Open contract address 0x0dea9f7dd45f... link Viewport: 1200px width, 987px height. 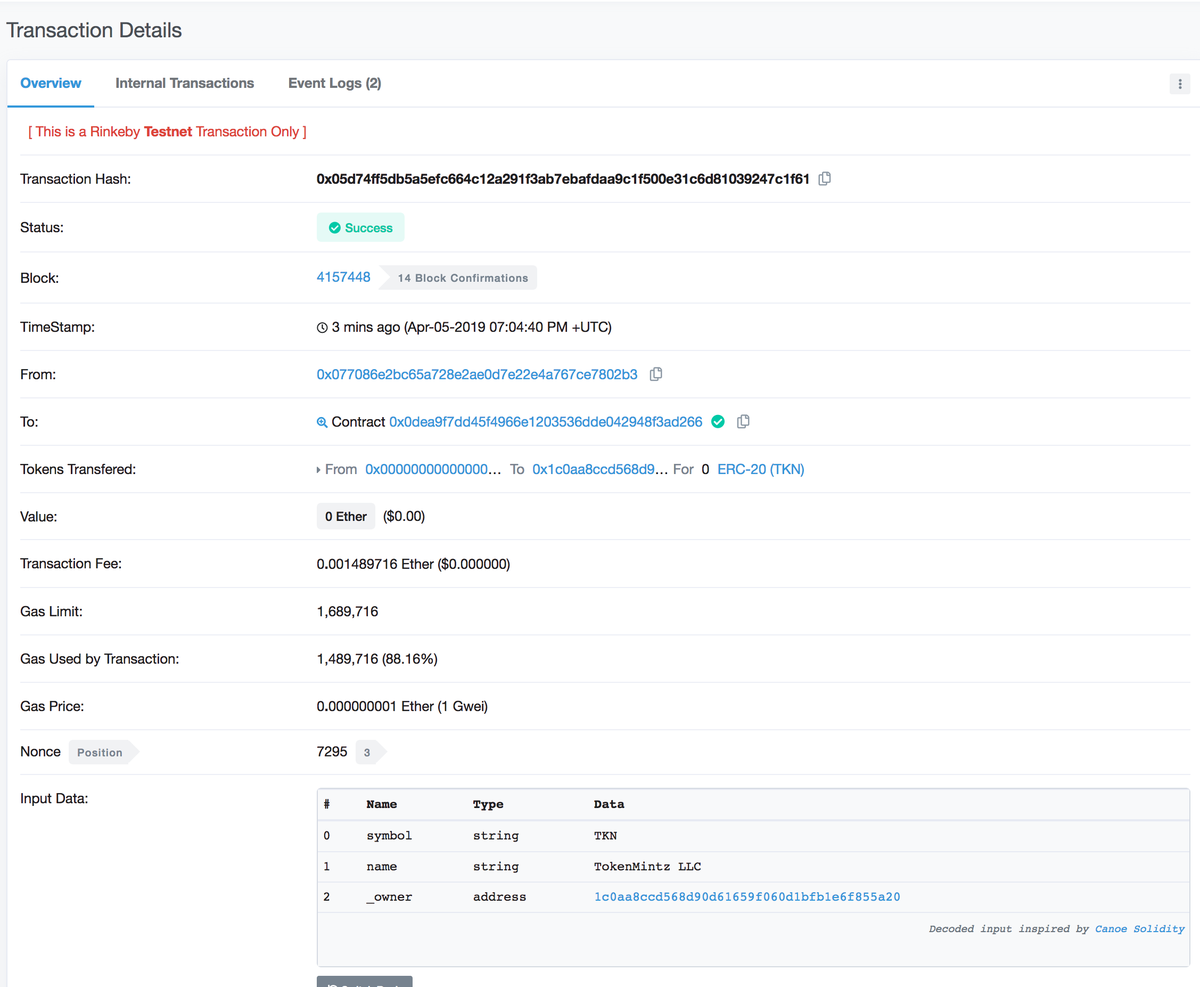(x=546, y=422)
